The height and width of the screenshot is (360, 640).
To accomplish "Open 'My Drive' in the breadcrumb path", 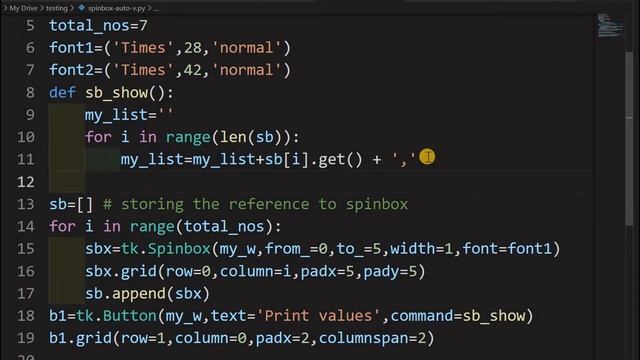I will tap(23, 8).
